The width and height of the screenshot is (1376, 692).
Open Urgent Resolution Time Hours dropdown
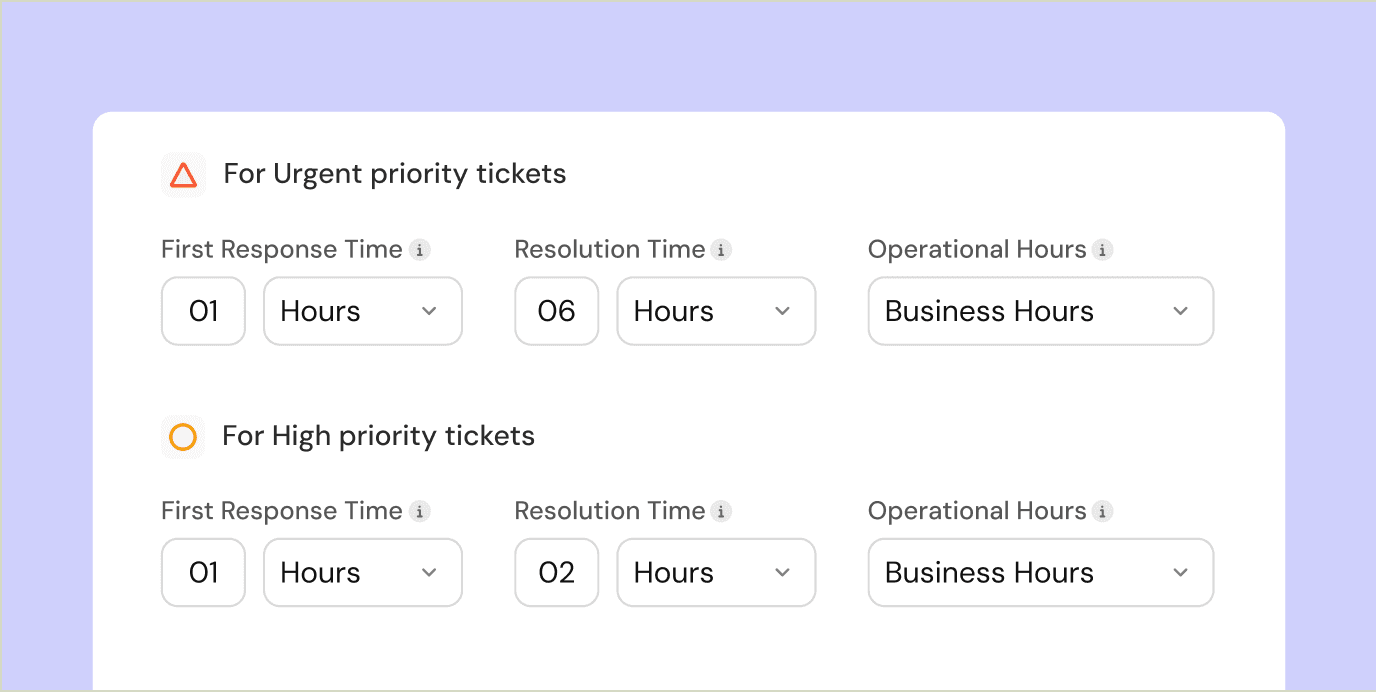click(716, 311)
